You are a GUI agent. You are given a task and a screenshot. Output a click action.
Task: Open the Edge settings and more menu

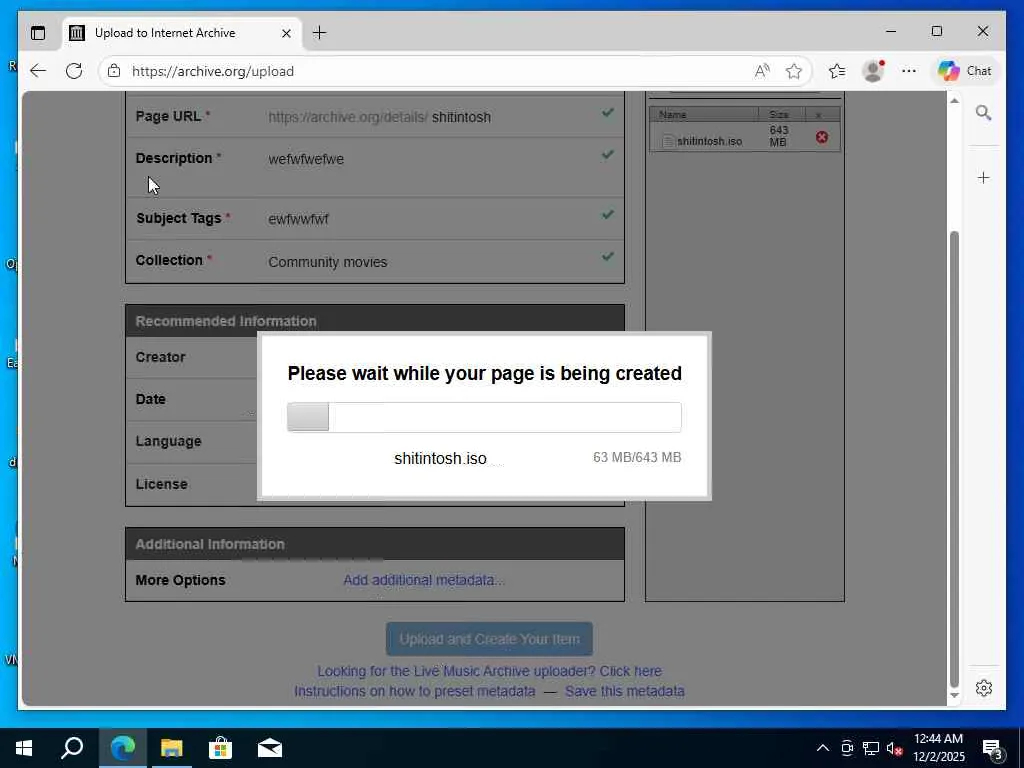tap(908, 71)
